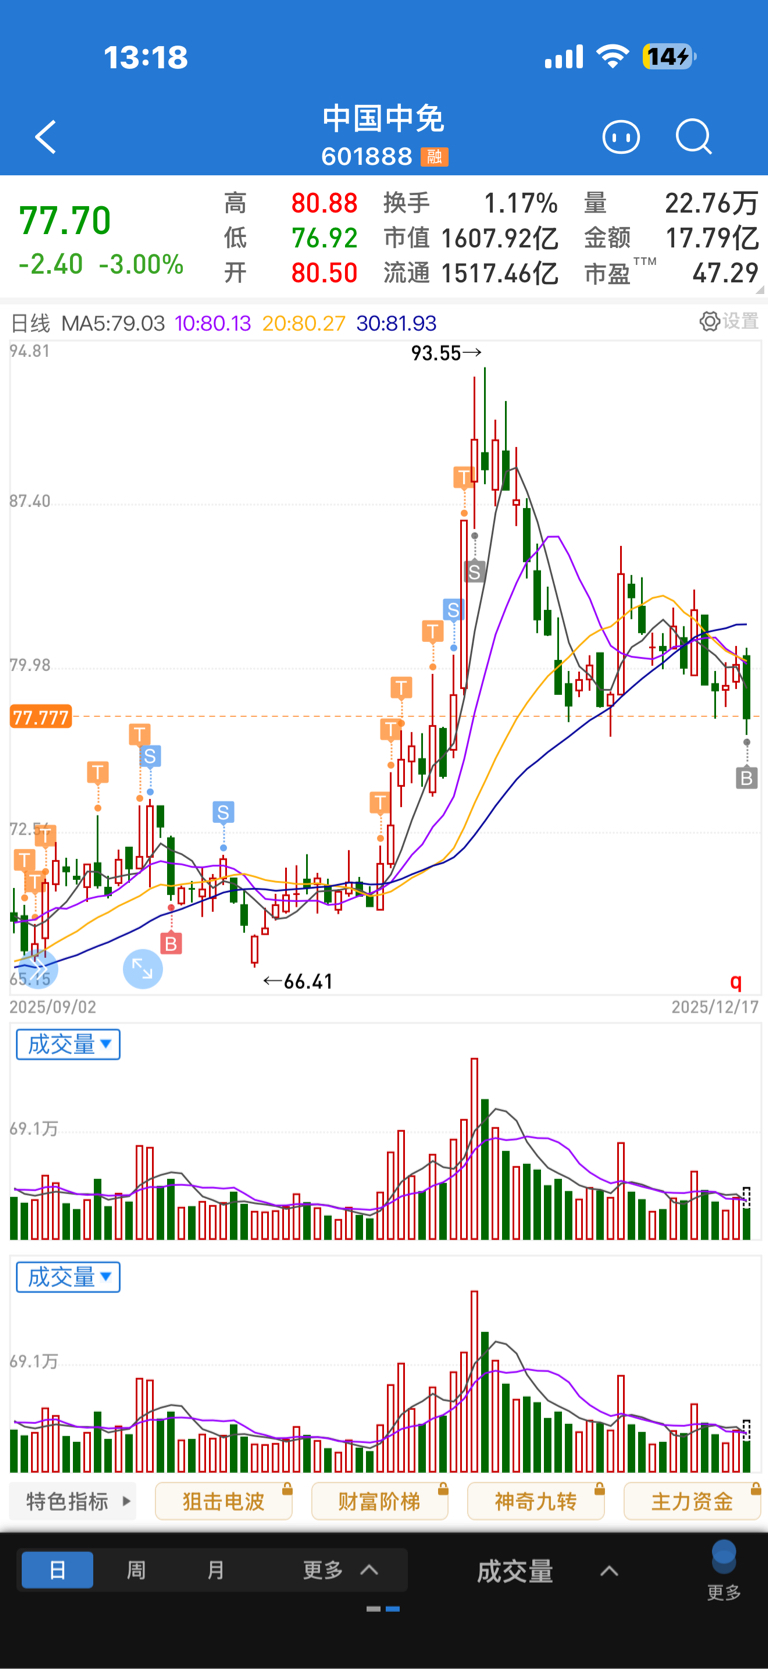The height and width of the screenshot is (1669, 768).
Task: Tap the 77.777 price line label
Action: point(40,717)
